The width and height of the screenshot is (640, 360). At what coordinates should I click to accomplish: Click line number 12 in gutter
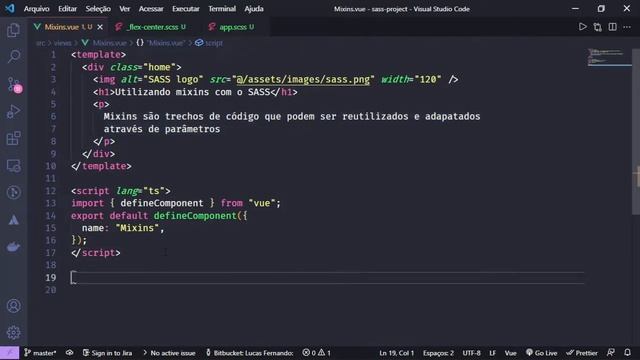pyautogui.click(x=51, y=191)
